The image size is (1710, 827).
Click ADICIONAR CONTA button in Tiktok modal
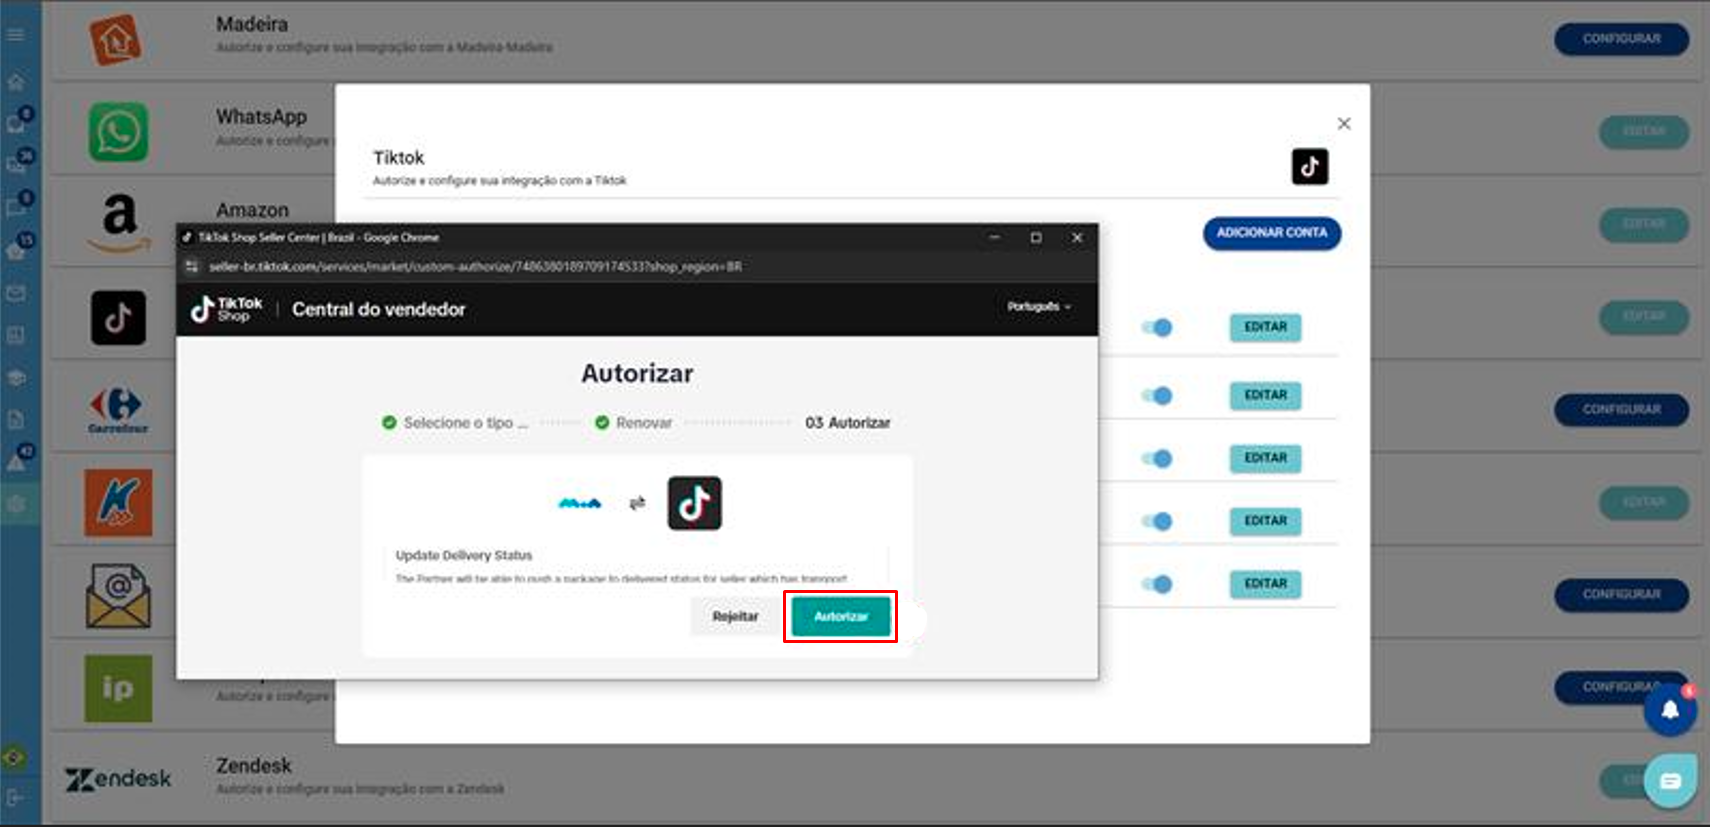tap(1272, 233)
